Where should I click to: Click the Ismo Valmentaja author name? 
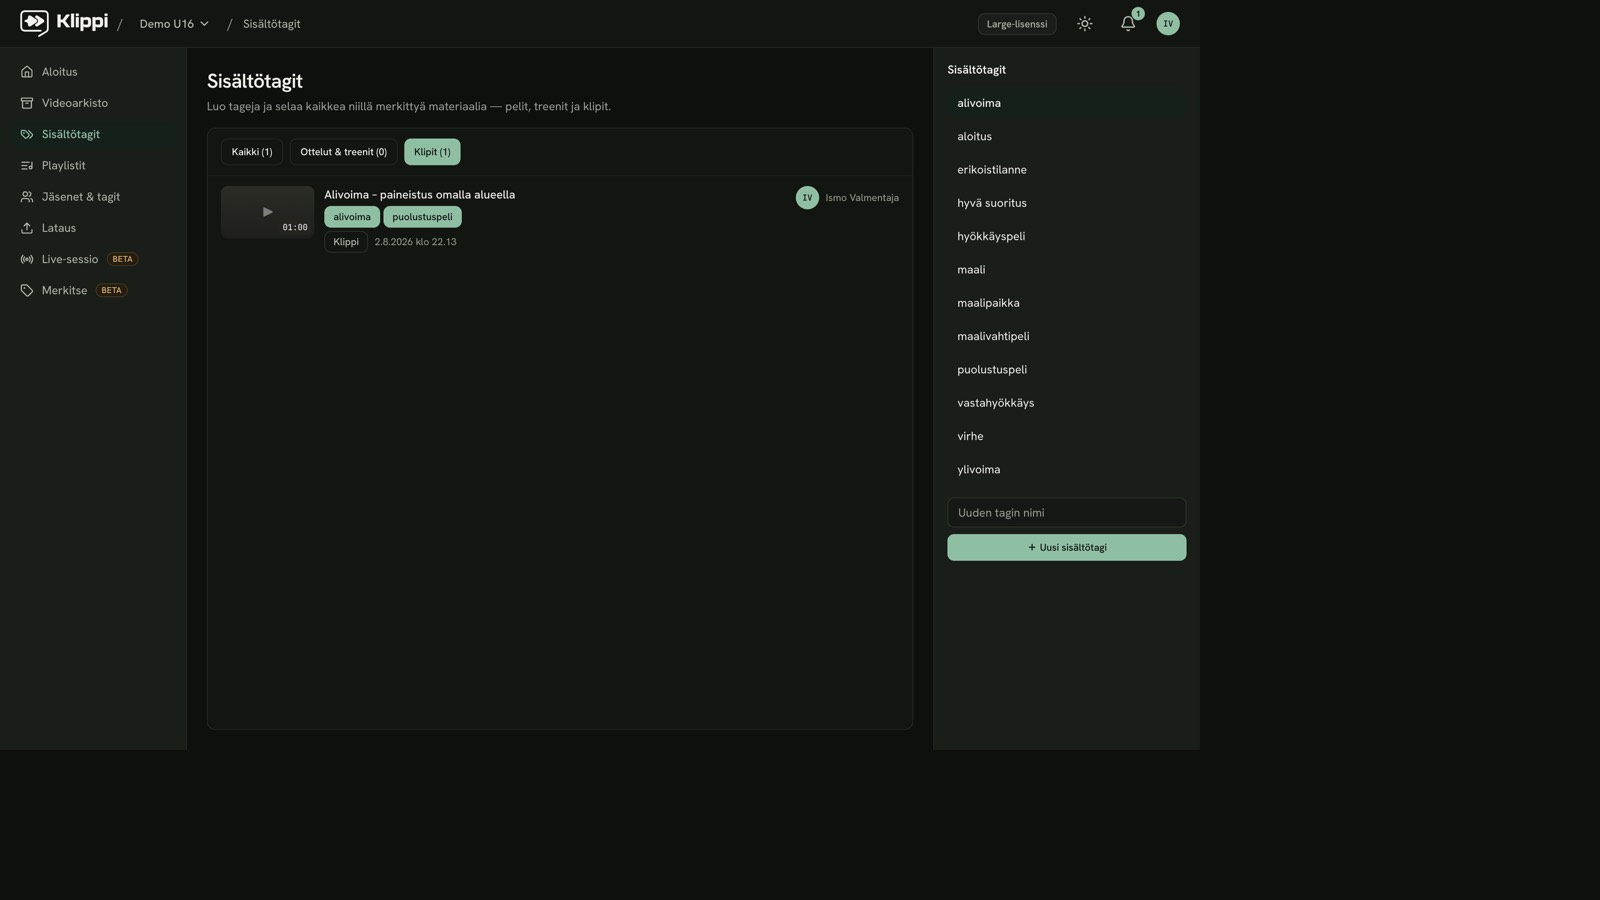[862, 198]
